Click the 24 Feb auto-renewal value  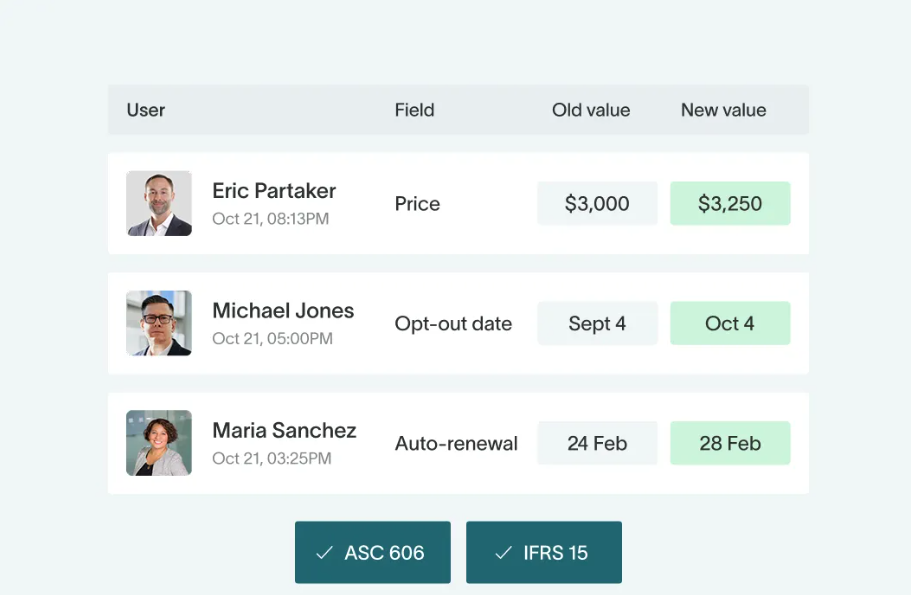597,442
